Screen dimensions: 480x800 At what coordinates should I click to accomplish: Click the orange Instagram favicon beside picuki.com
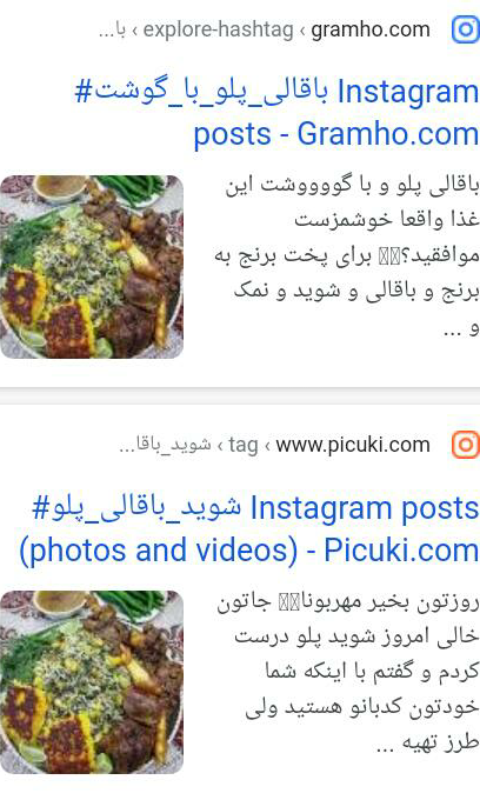point(465,445)
